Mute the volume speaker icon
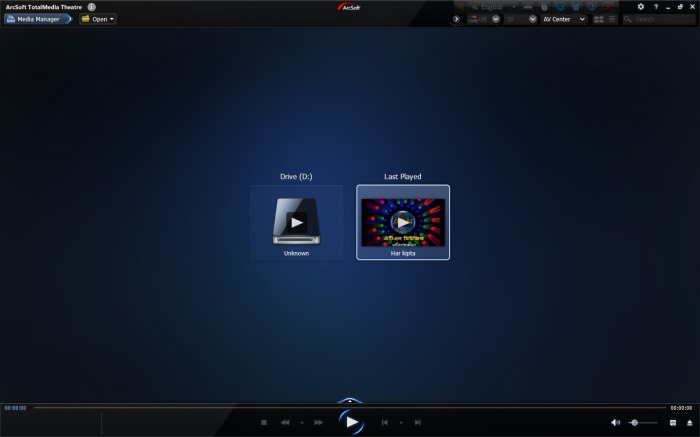Viewport: 700px width, 437px height. (x=615, y=422)
